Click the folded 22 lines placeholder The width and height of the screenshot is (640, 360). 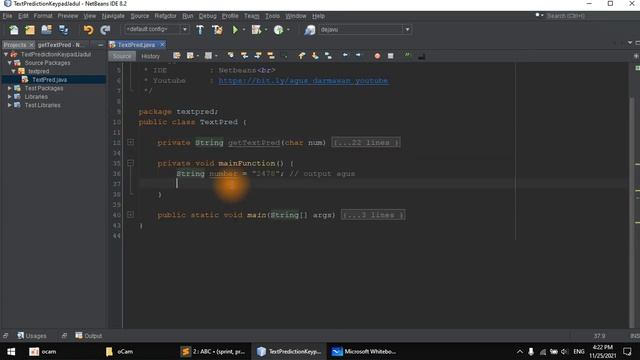[x=366, y=142]
